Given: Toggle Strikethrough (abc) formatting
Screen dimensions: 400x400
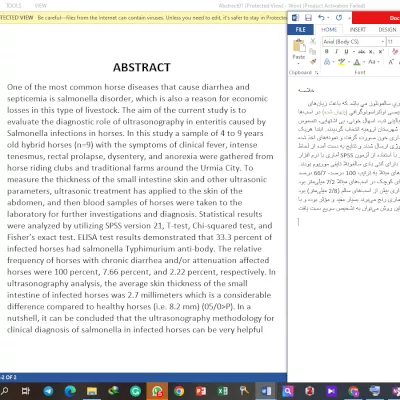Looking at the screenshot, I should click(x=362, y=52).
